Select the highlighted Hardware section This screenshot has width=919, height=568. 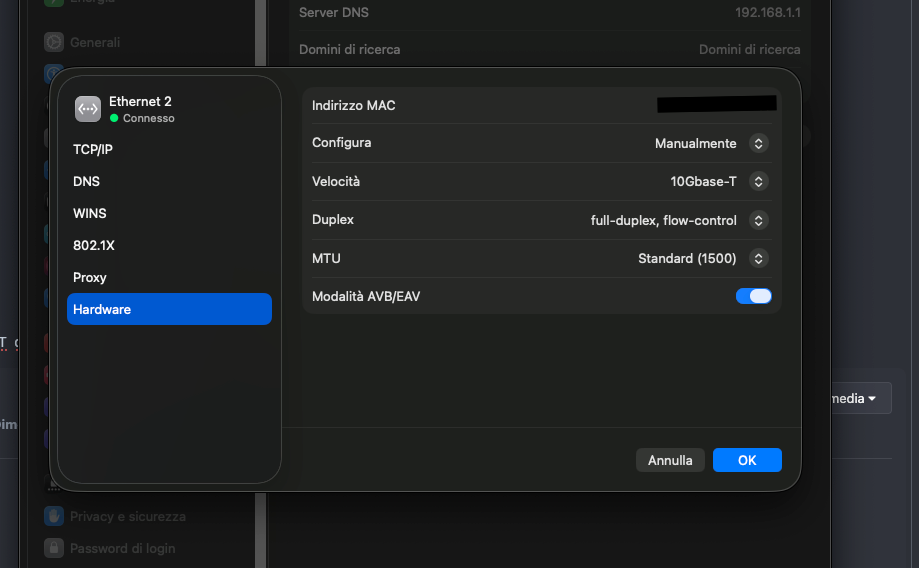coord(102,309)
